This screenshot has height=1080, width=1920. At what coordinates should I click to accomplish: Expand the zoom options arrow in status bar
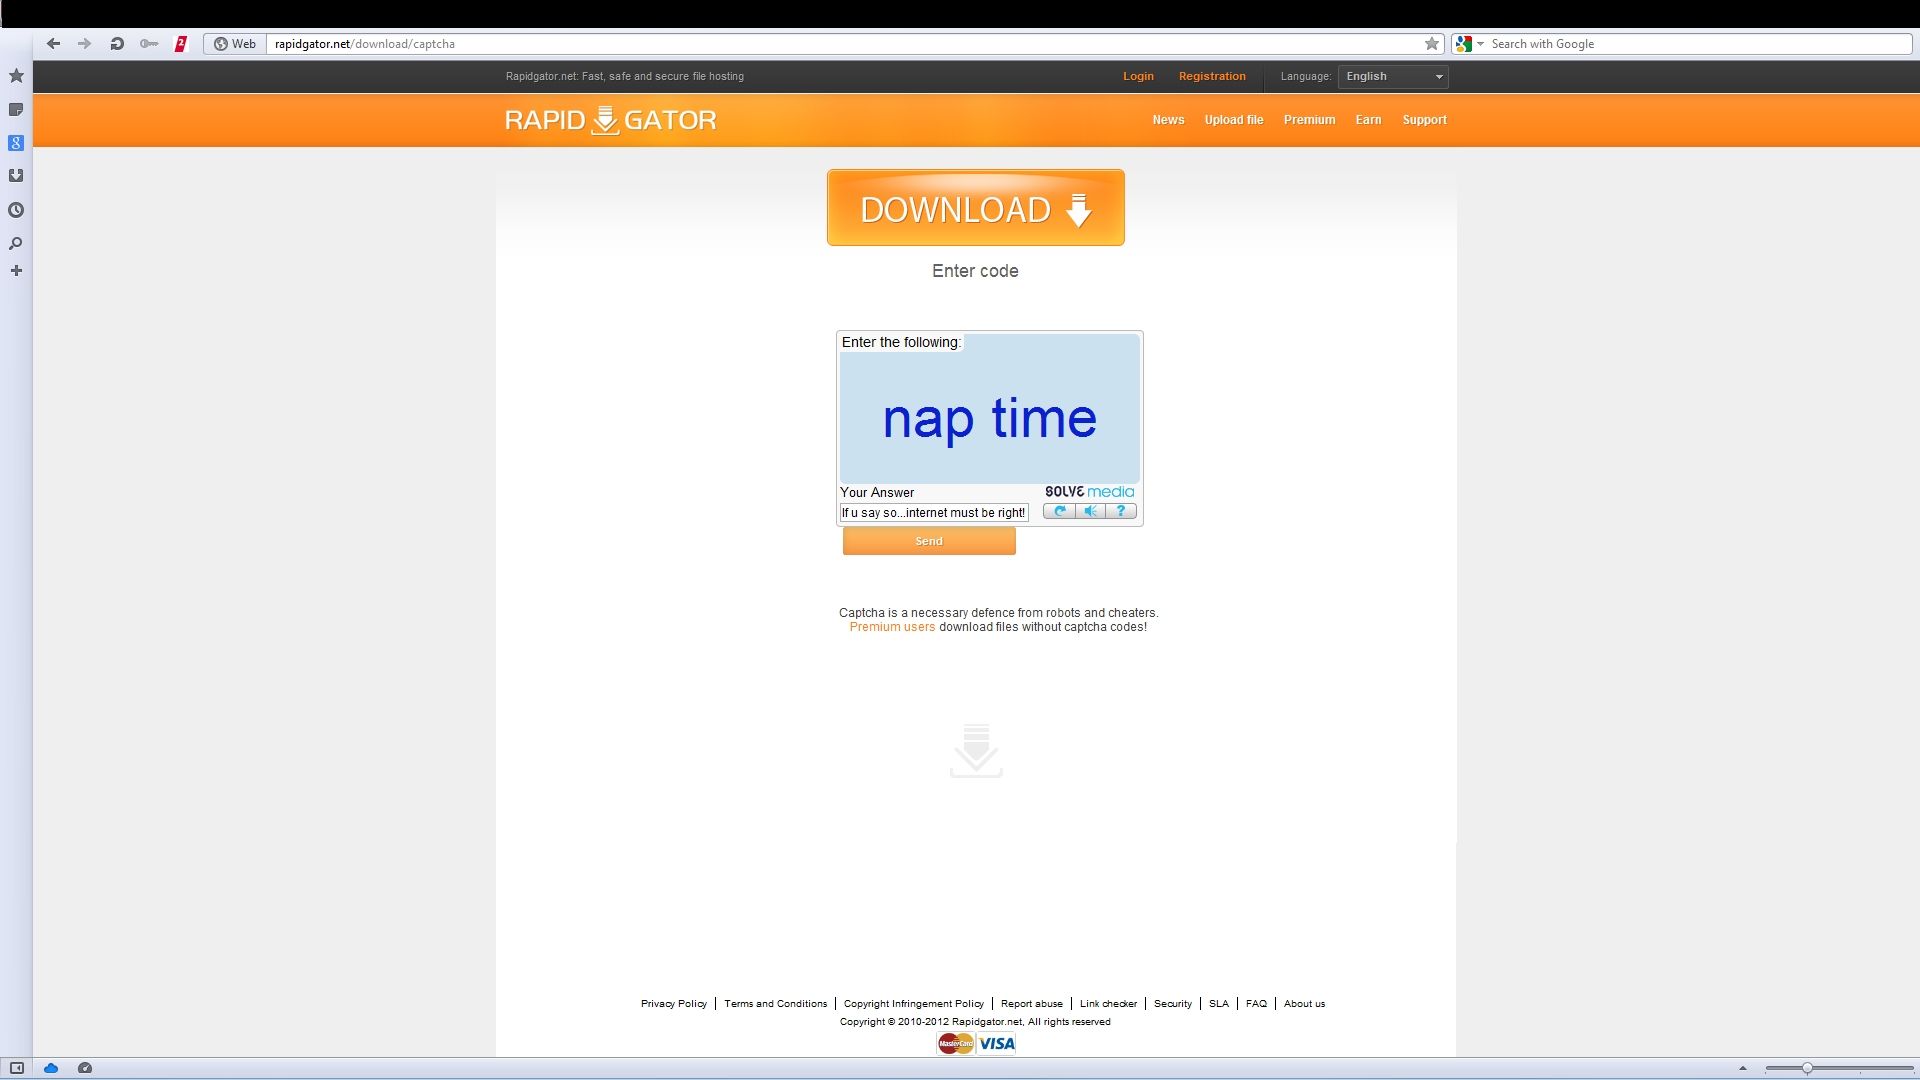point(1742,1068)
